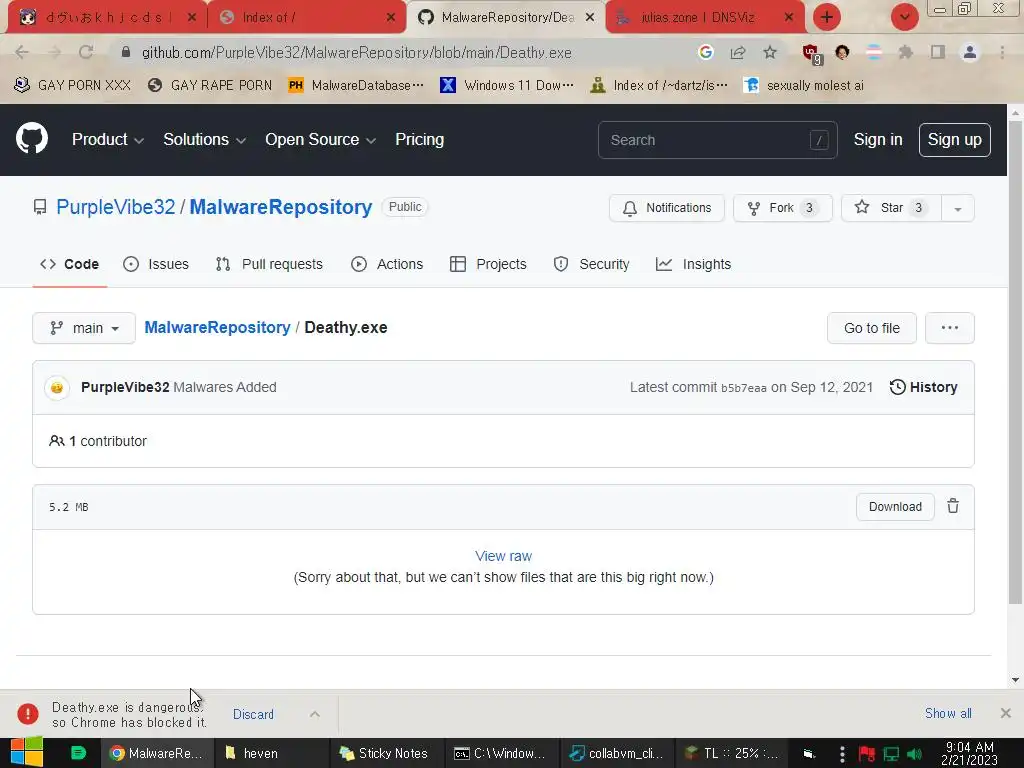1024x768 pixels.
Task: Click the browser address bar URL
Action: pos(357,52)
